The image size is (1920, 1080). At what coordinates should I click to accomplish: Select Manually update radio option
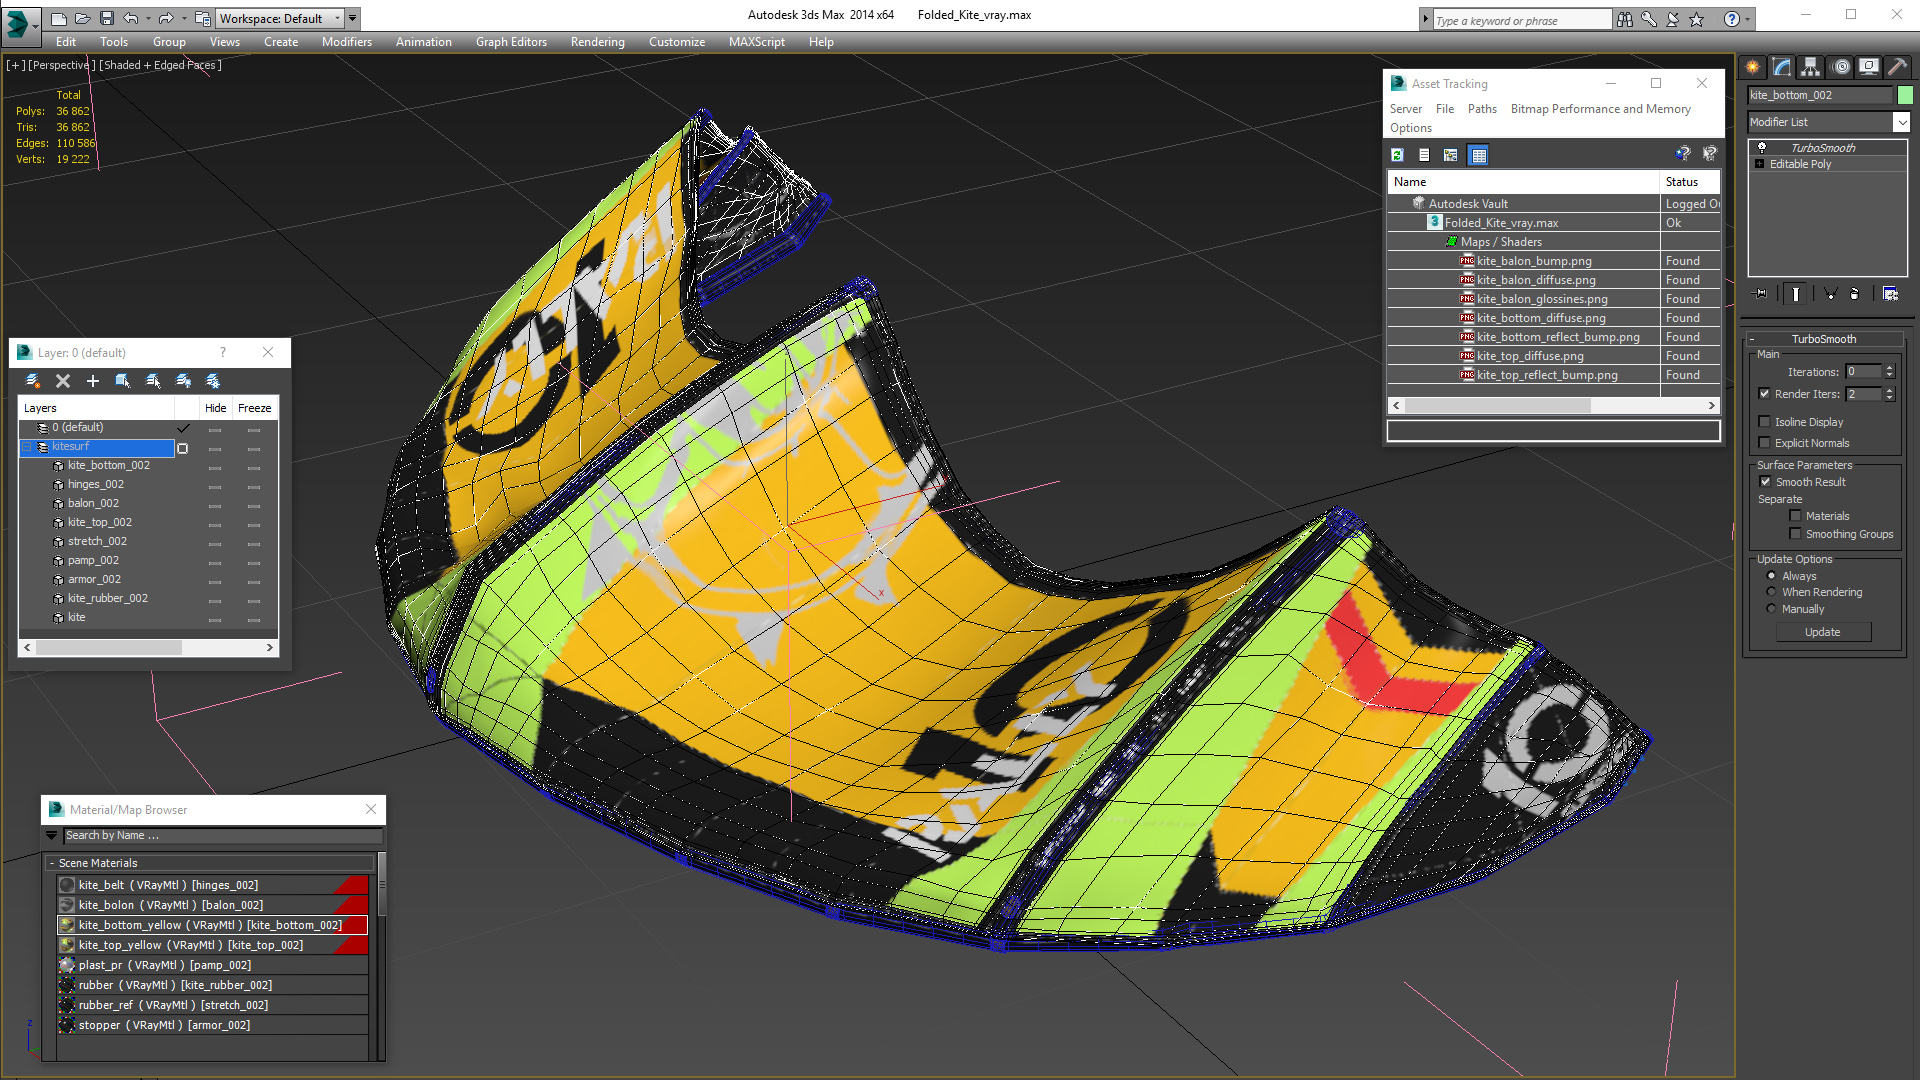[1772, 609]
